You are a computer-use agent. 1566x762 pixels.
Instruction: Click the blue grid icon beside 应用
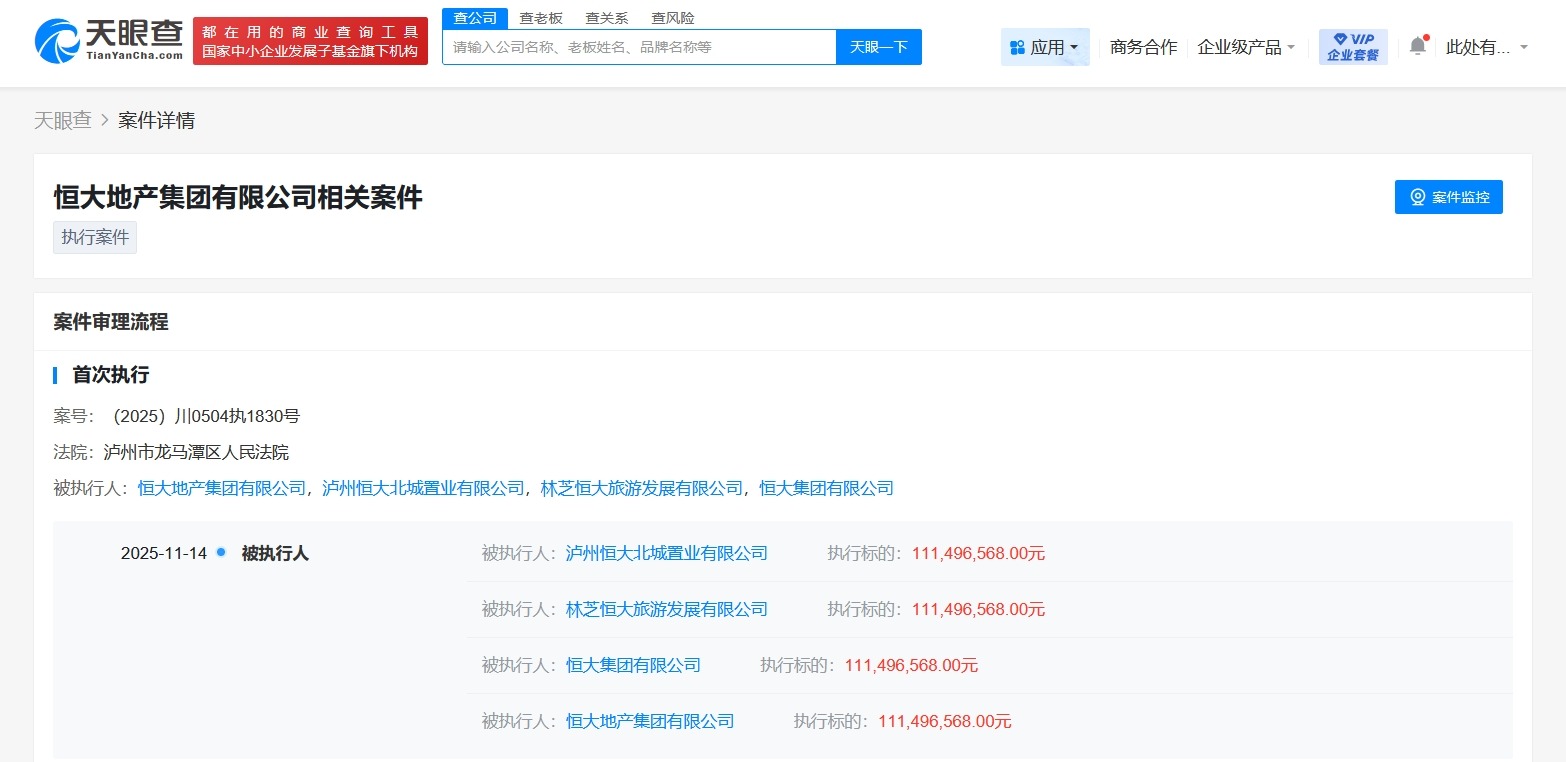[x=1016, y=46]
